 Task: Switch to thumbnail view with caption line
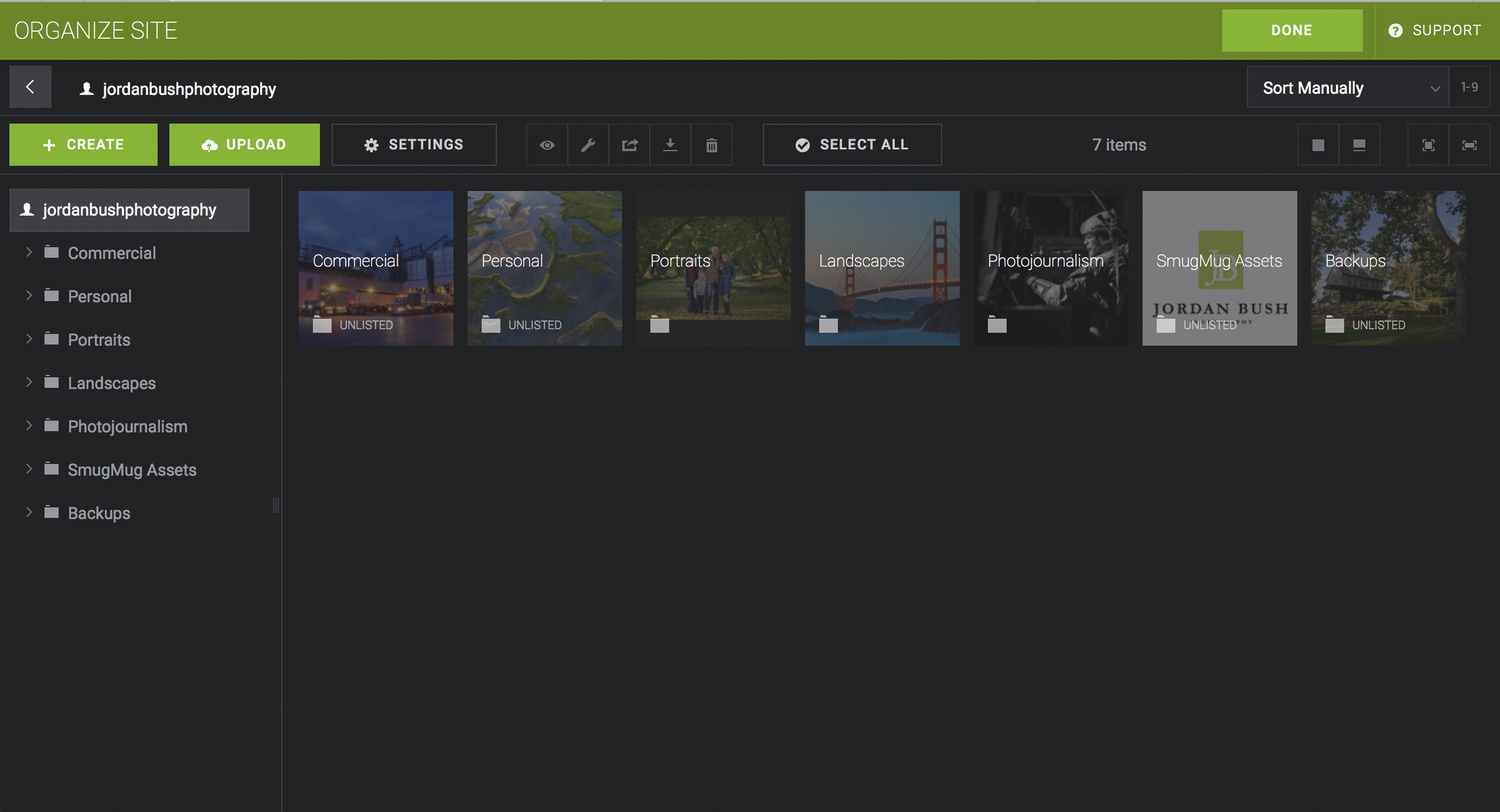[1359, 145]
